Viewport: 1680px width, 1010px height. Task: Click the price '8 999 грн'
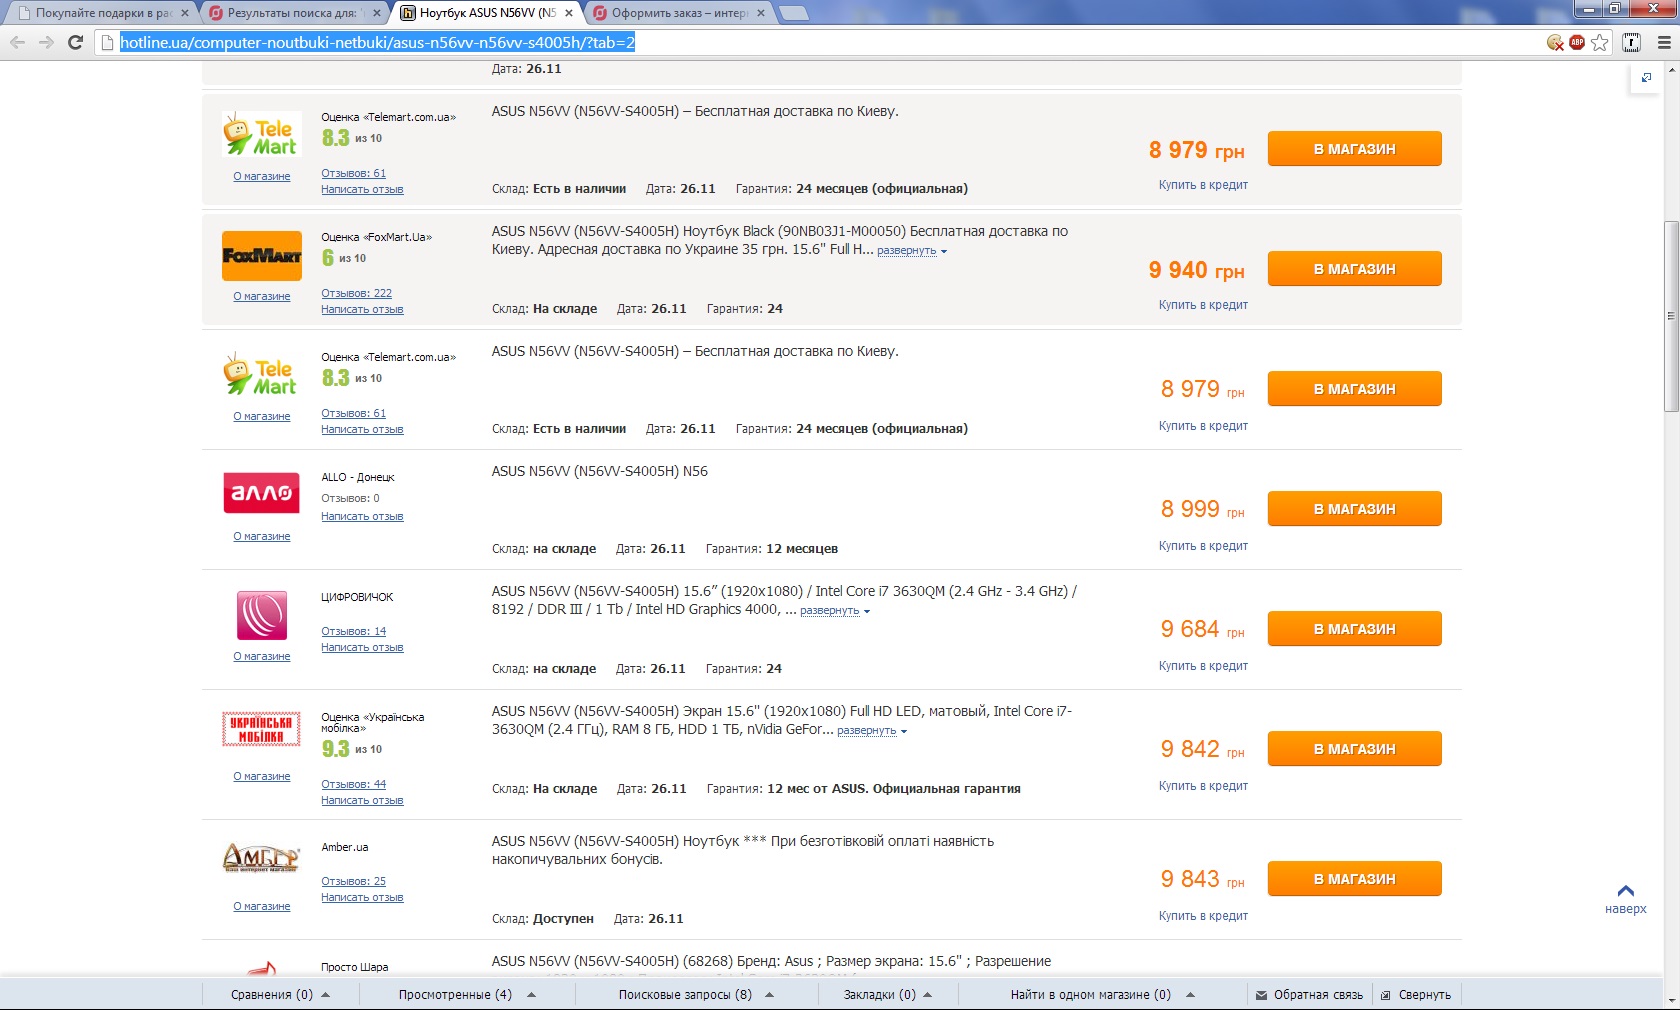[1202, 509]
